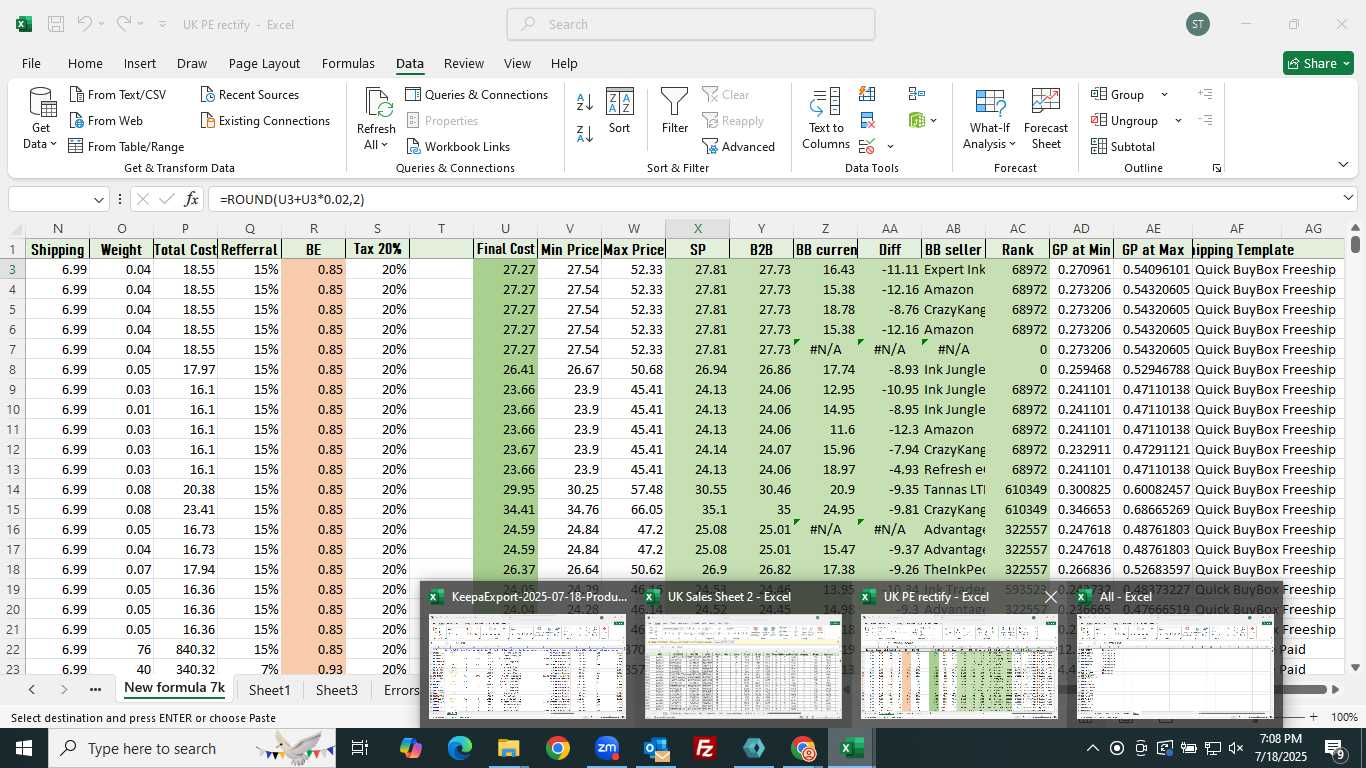This screenshot has width=1366, height=768.
Task: Open Recent Sources
Action: (x=250, y=94)
